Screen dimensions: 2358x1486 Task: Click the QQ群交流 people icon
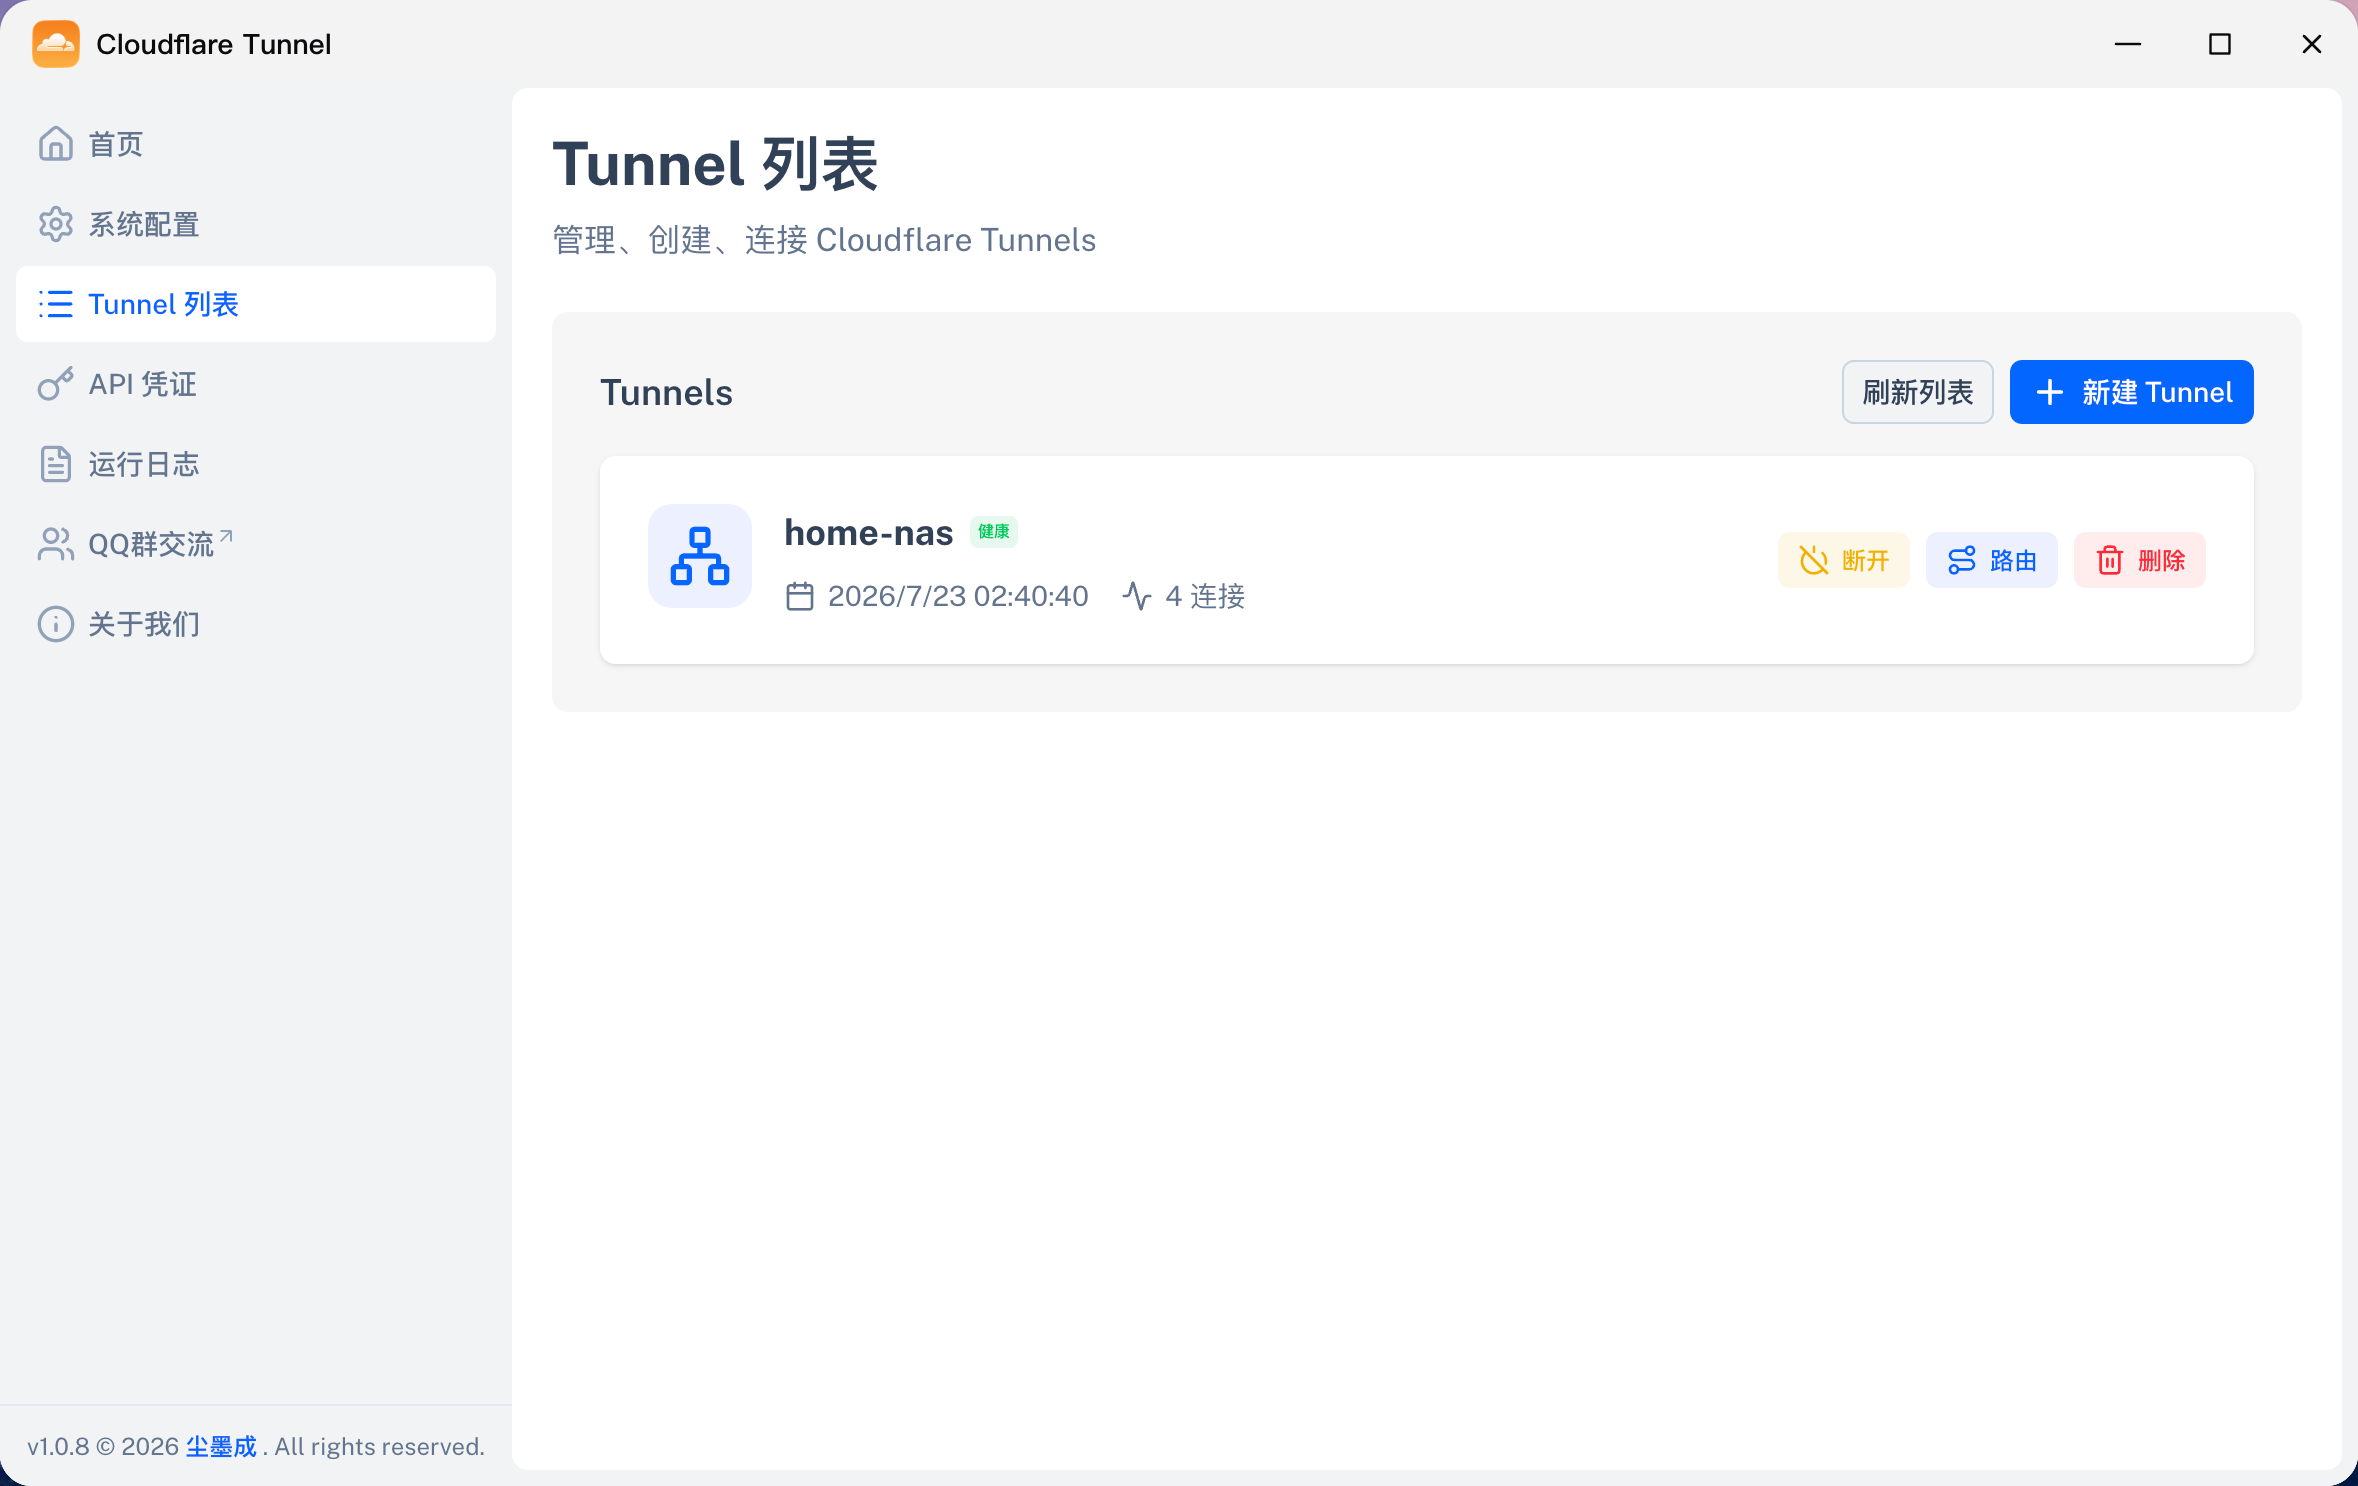click(56, 544)
